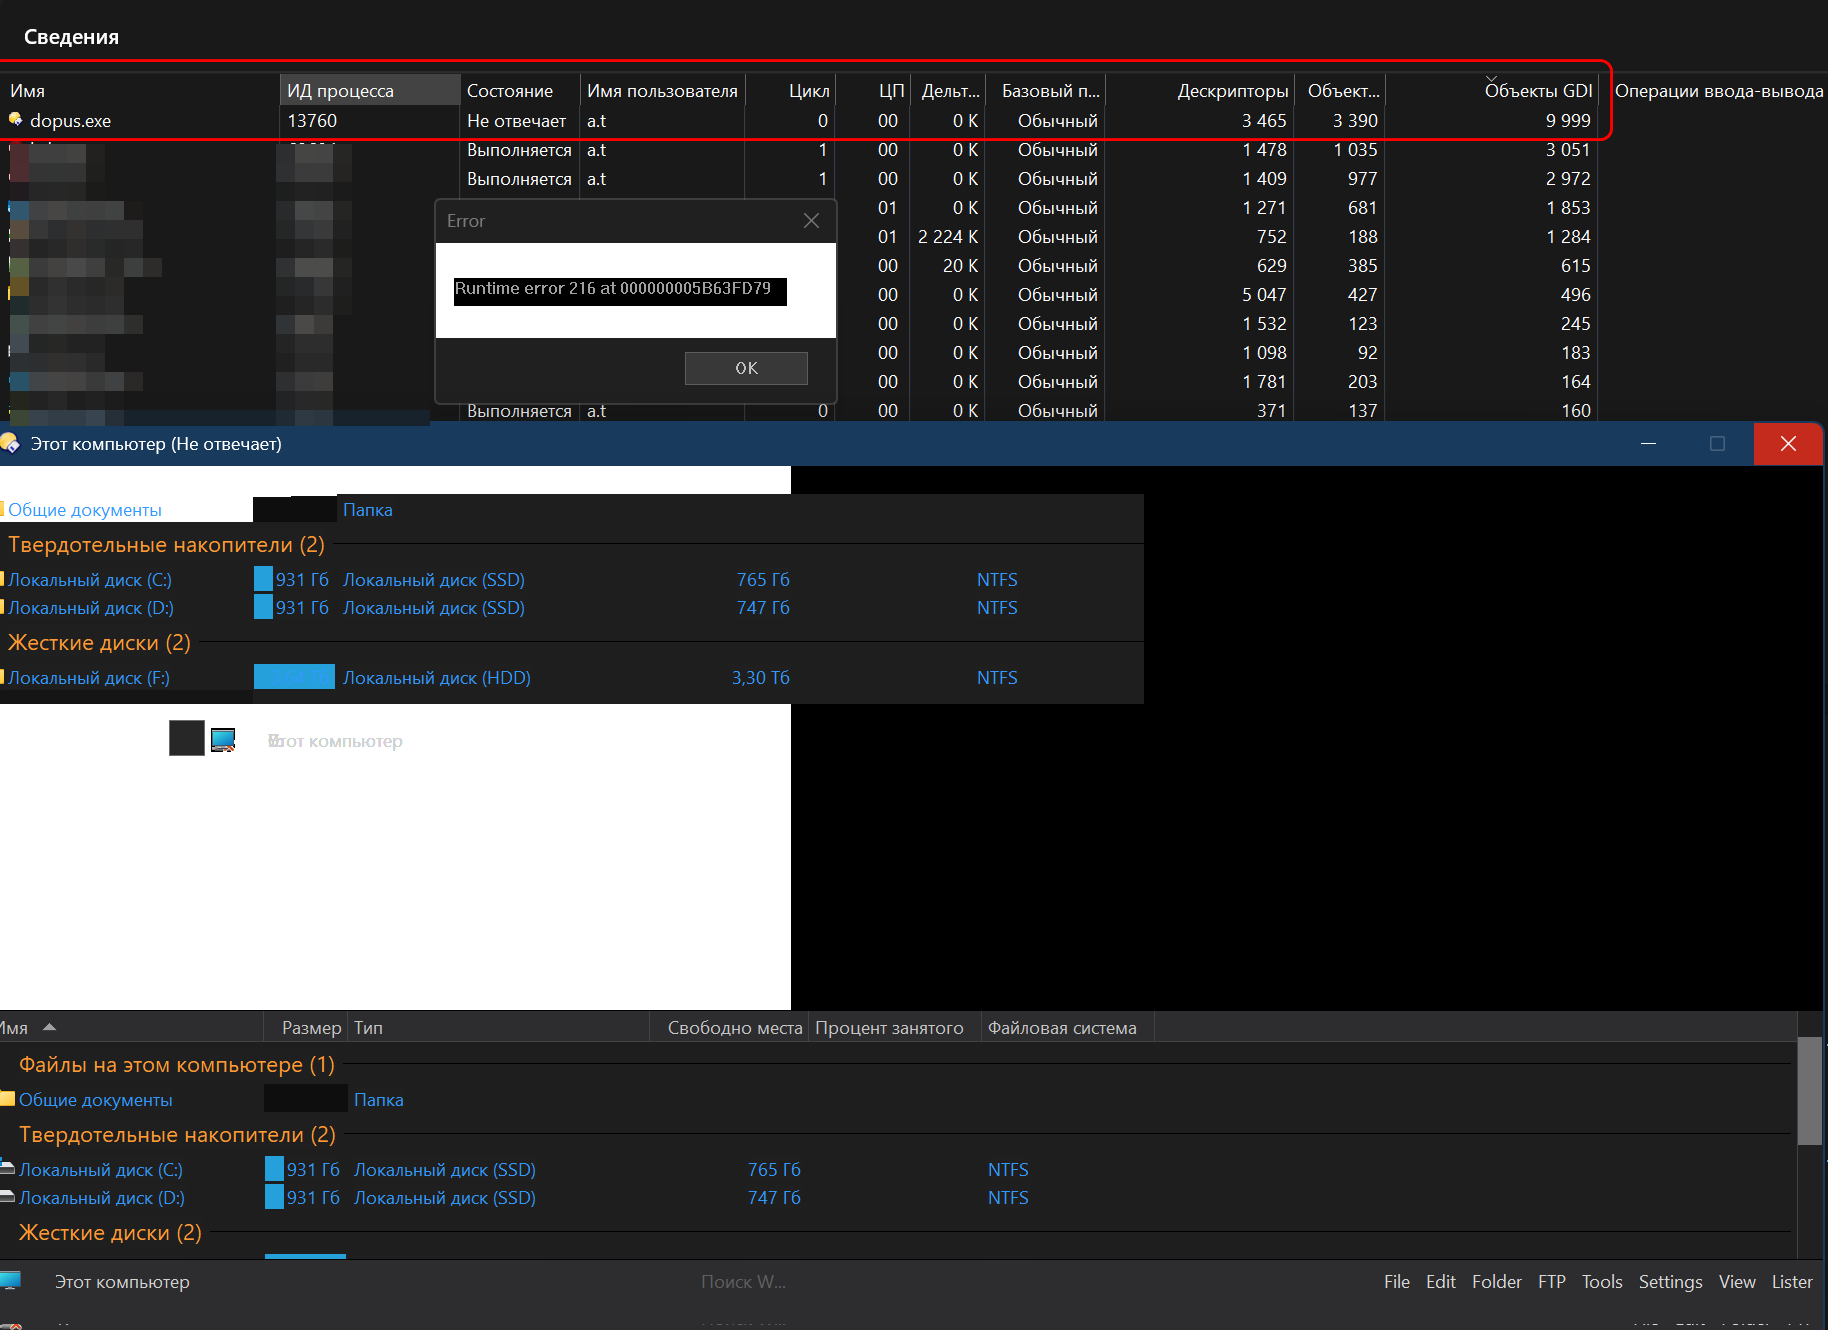Click the monitor icon beside the faded Этот компьютер label

pyautogui.click(x=223, y=740)
